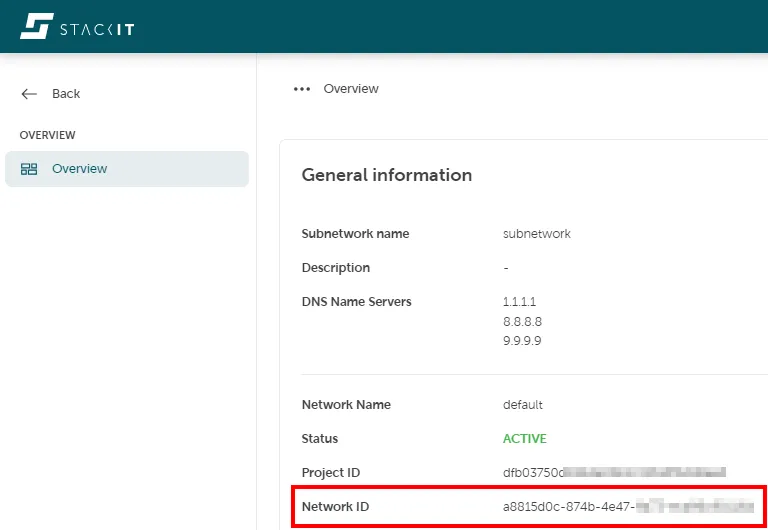Click the General information heading
This screenshot has height=530, width=768.
click(x=386, y=175)
